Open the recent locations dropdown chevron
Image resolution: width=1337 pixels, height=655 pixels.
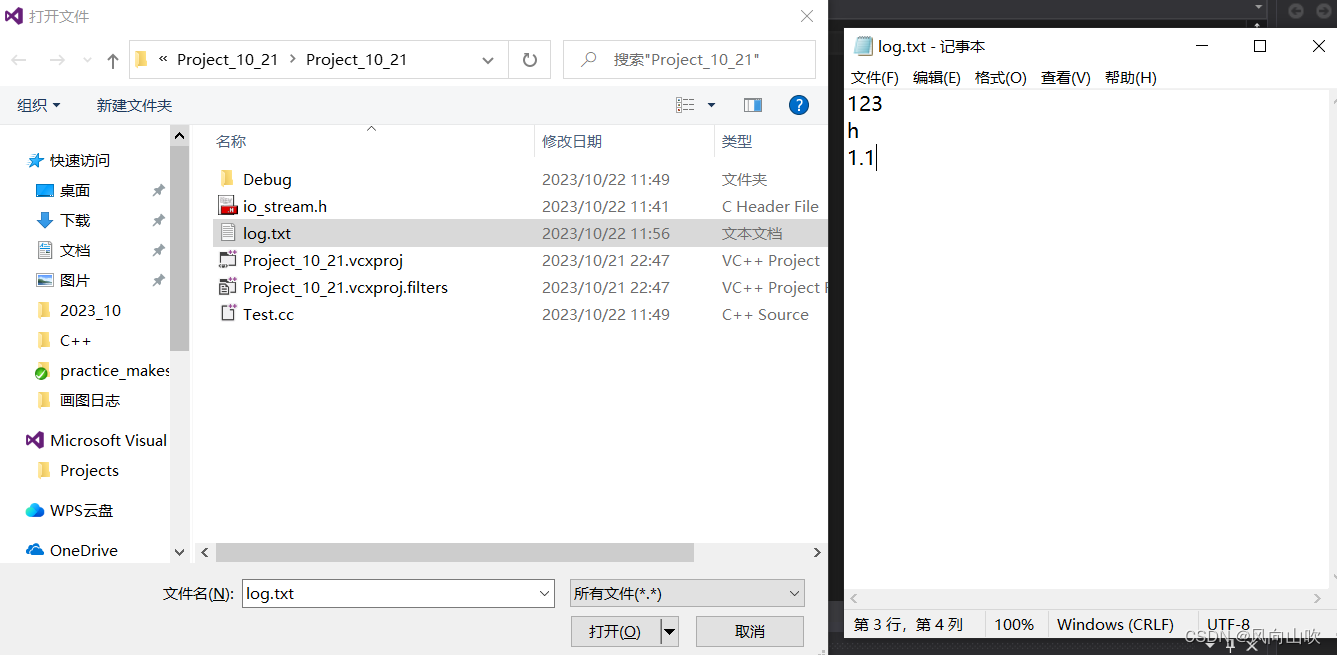tap(87, 60)
